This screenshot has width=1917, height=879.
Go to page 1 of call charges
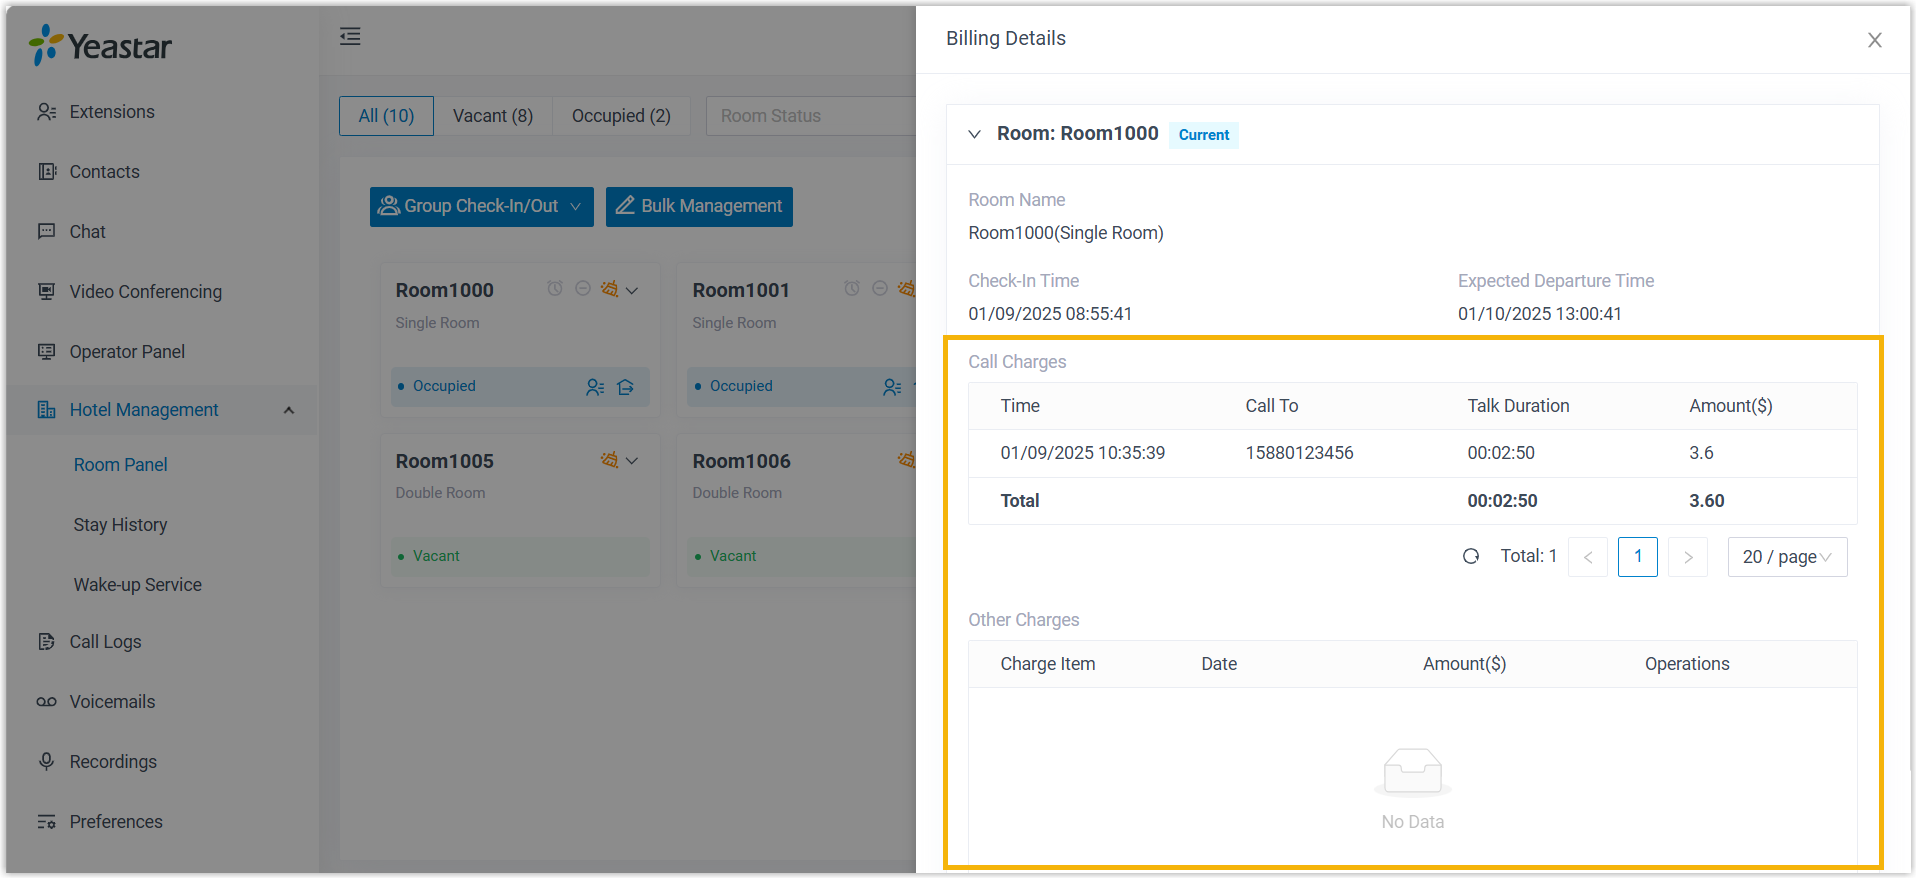pos(1637,557)
